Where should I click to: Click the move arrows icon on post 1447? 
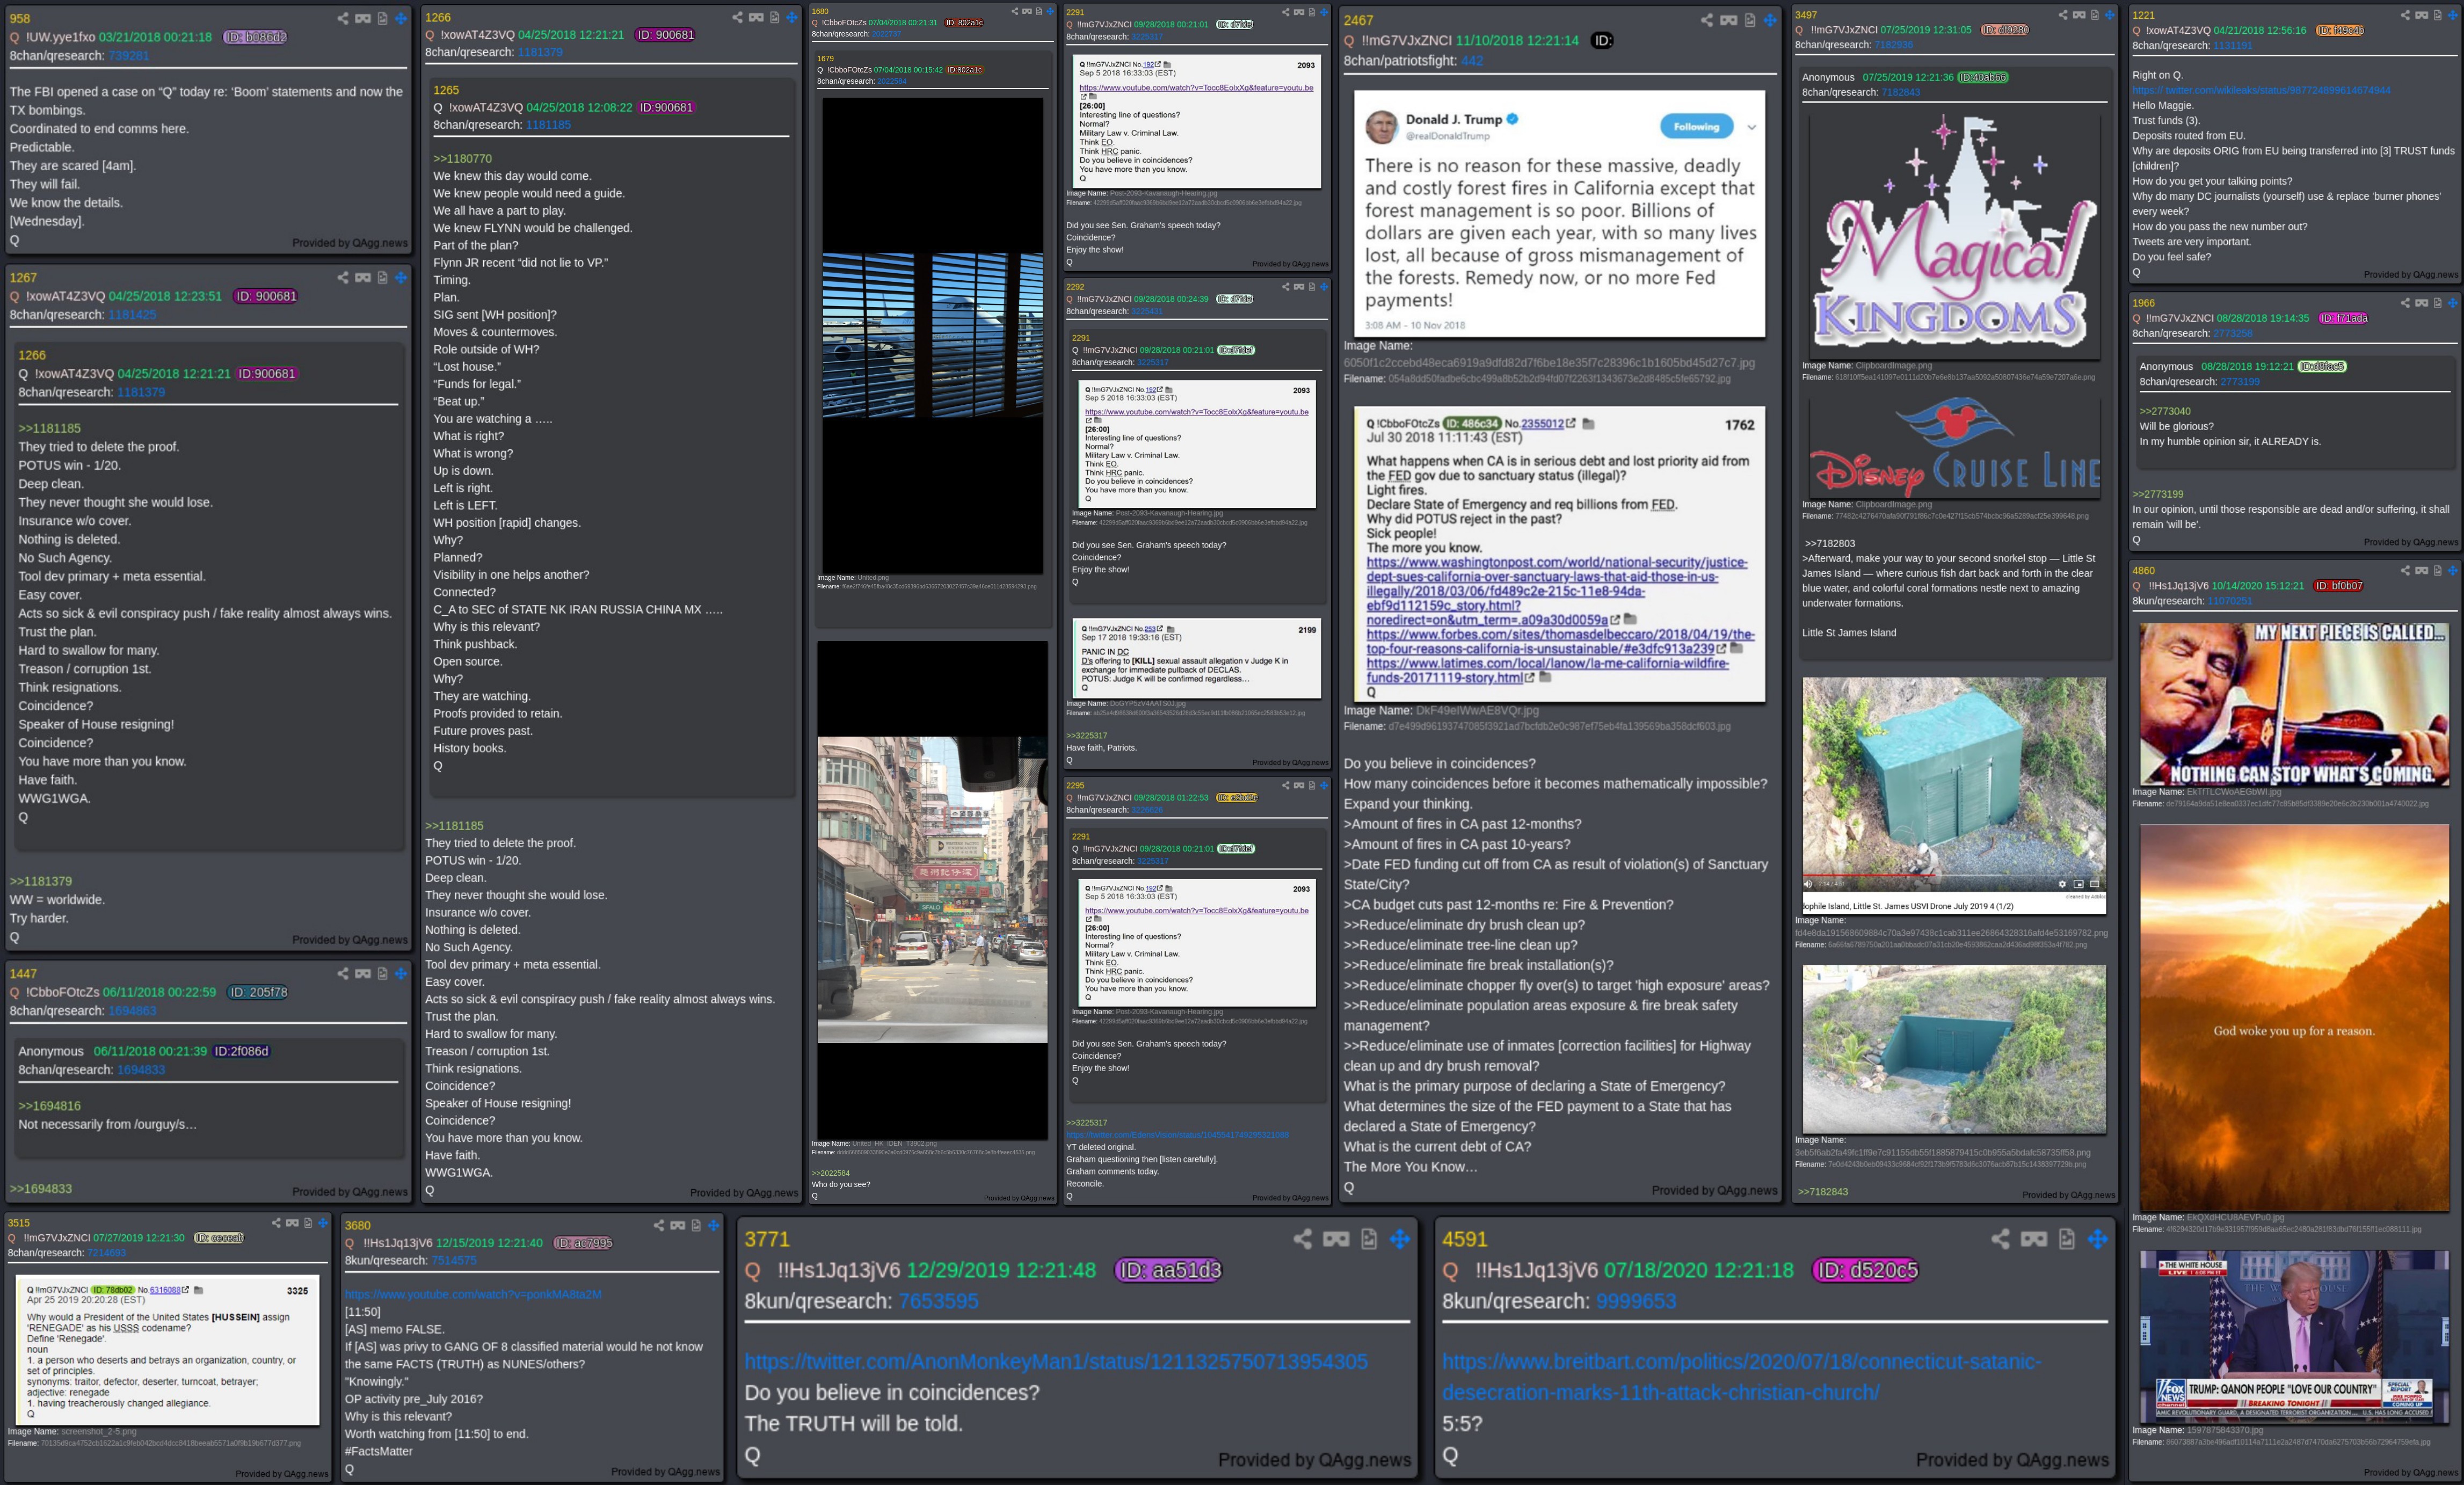(401, 973)
